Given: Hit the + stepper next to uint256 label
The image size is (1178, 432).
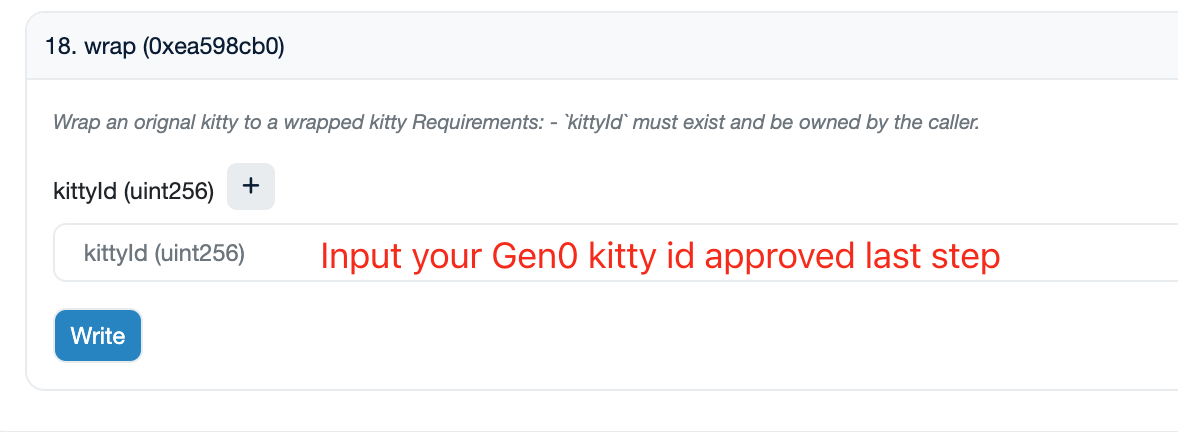Looking at the screenshot, I should [251, 186].
